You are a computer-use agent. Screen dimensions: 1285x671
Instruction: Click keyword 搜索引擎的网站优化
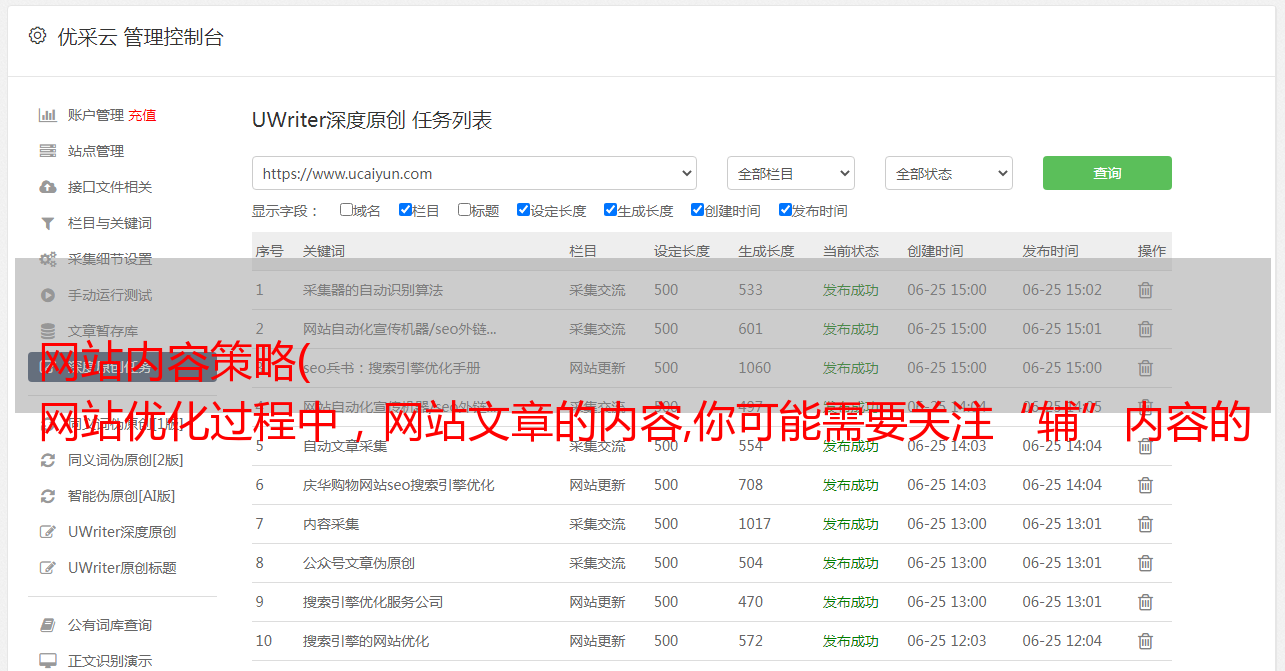(x=366, y=641)
